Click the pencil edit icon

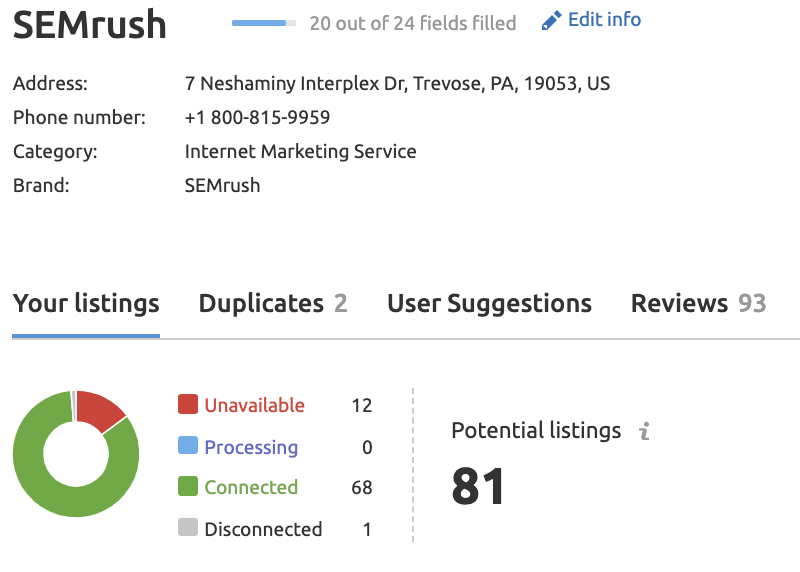tap(551, 21)
